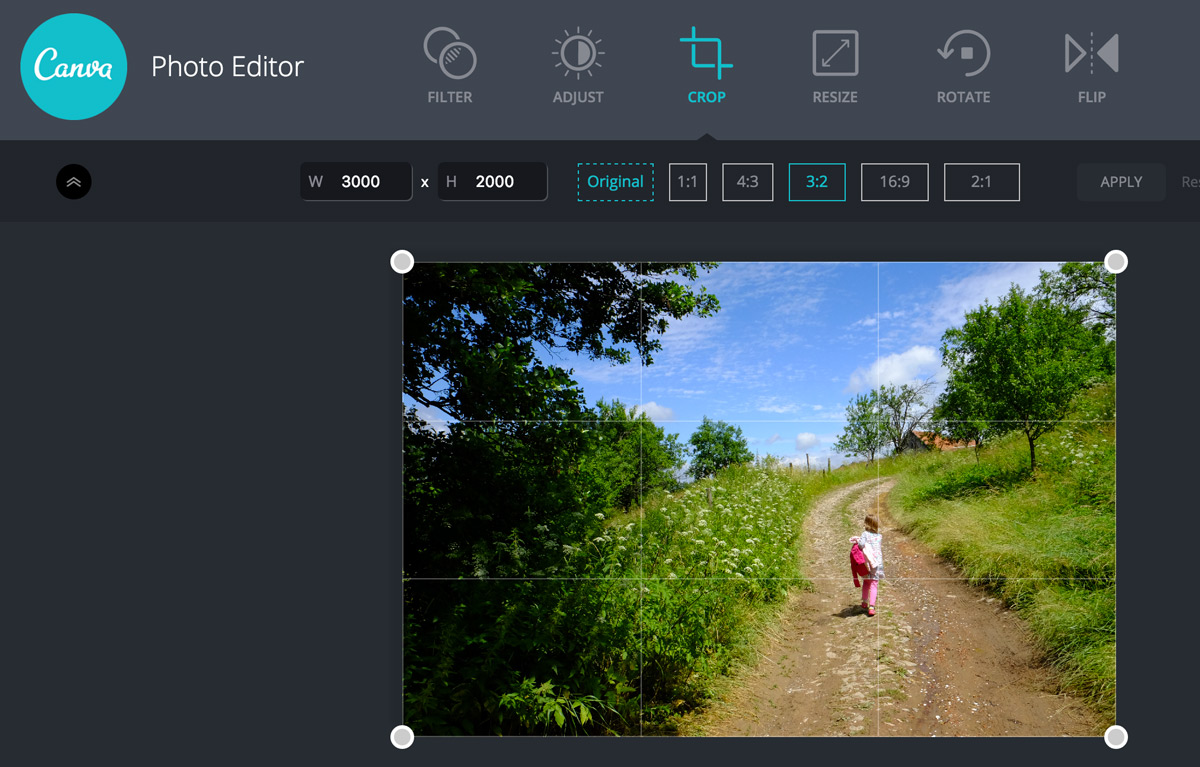The width and height of the screenshot is (1200, 767).
Task: Collapse the crop options bar with the chevron
Action: [73, 181]
